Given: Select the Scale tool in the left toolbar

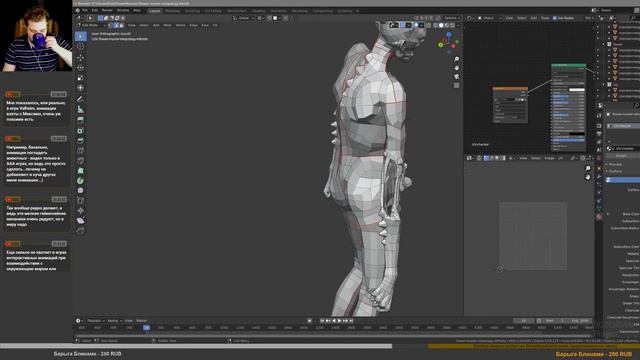Looking at the screenshot, I should pos(81,78).
